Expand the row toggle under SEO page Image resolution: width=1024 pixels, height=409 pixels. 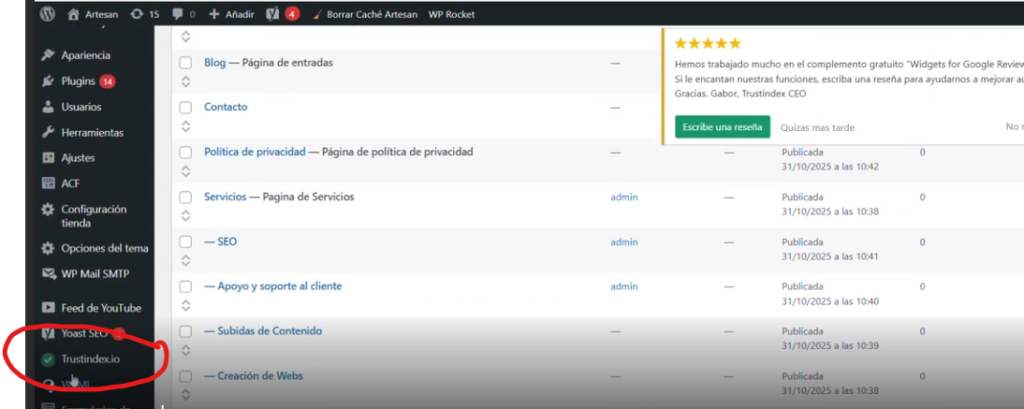click(185, 262)
